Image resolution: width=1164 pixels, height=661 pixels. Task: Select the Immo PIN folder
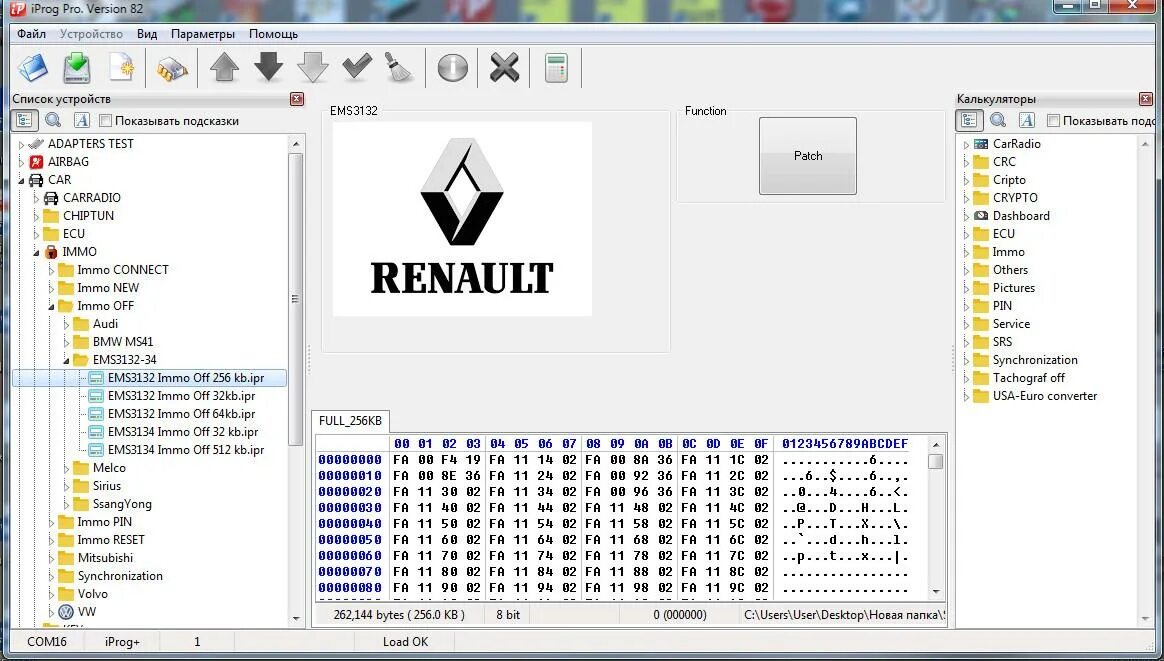coord(104,522)
